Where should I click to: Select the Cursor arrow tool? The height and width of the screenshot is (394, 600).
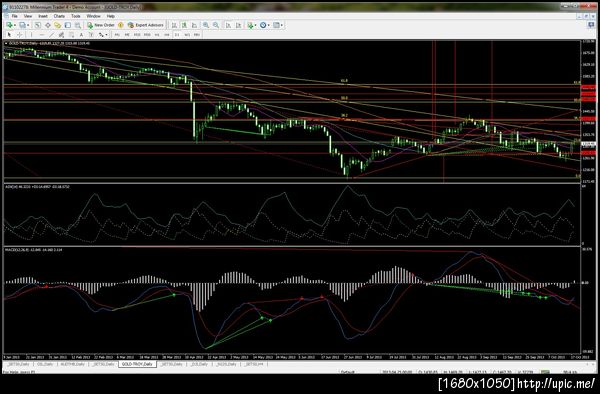[x=9, y=35]
